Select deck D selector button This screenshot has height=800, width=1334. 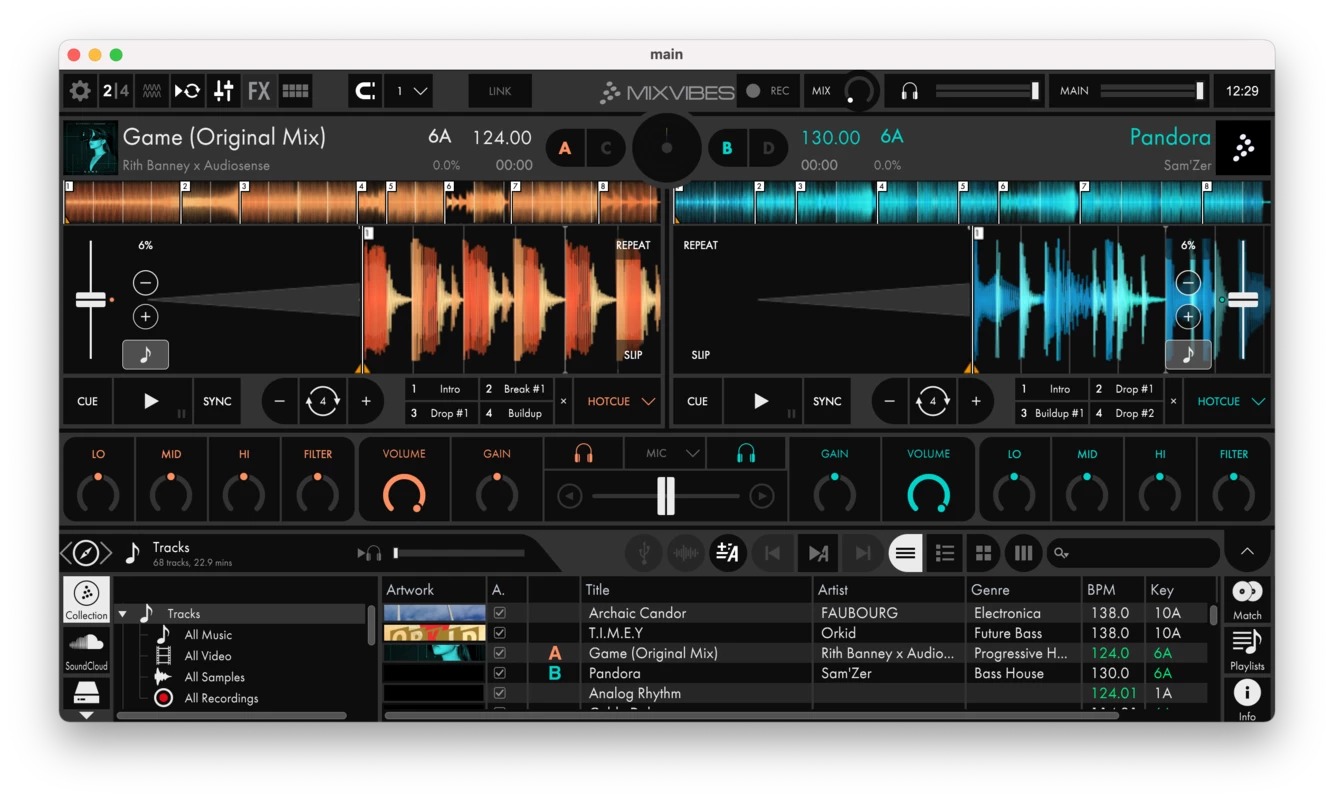click(768, 148)
